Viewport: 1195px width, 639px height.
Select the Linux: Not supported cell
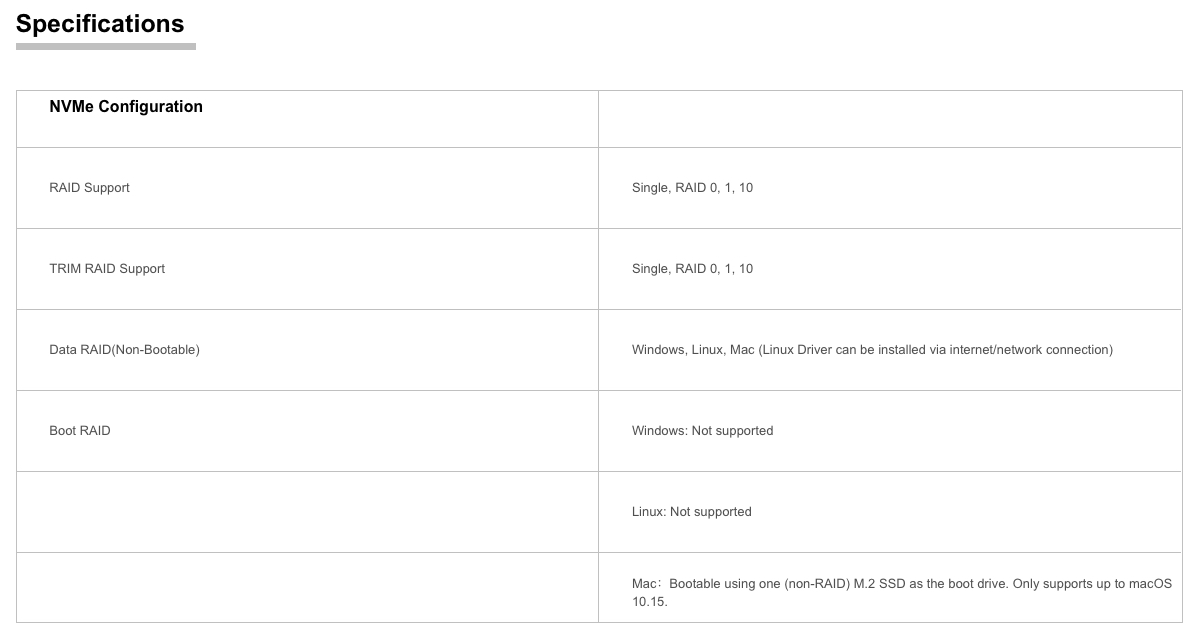889,512
